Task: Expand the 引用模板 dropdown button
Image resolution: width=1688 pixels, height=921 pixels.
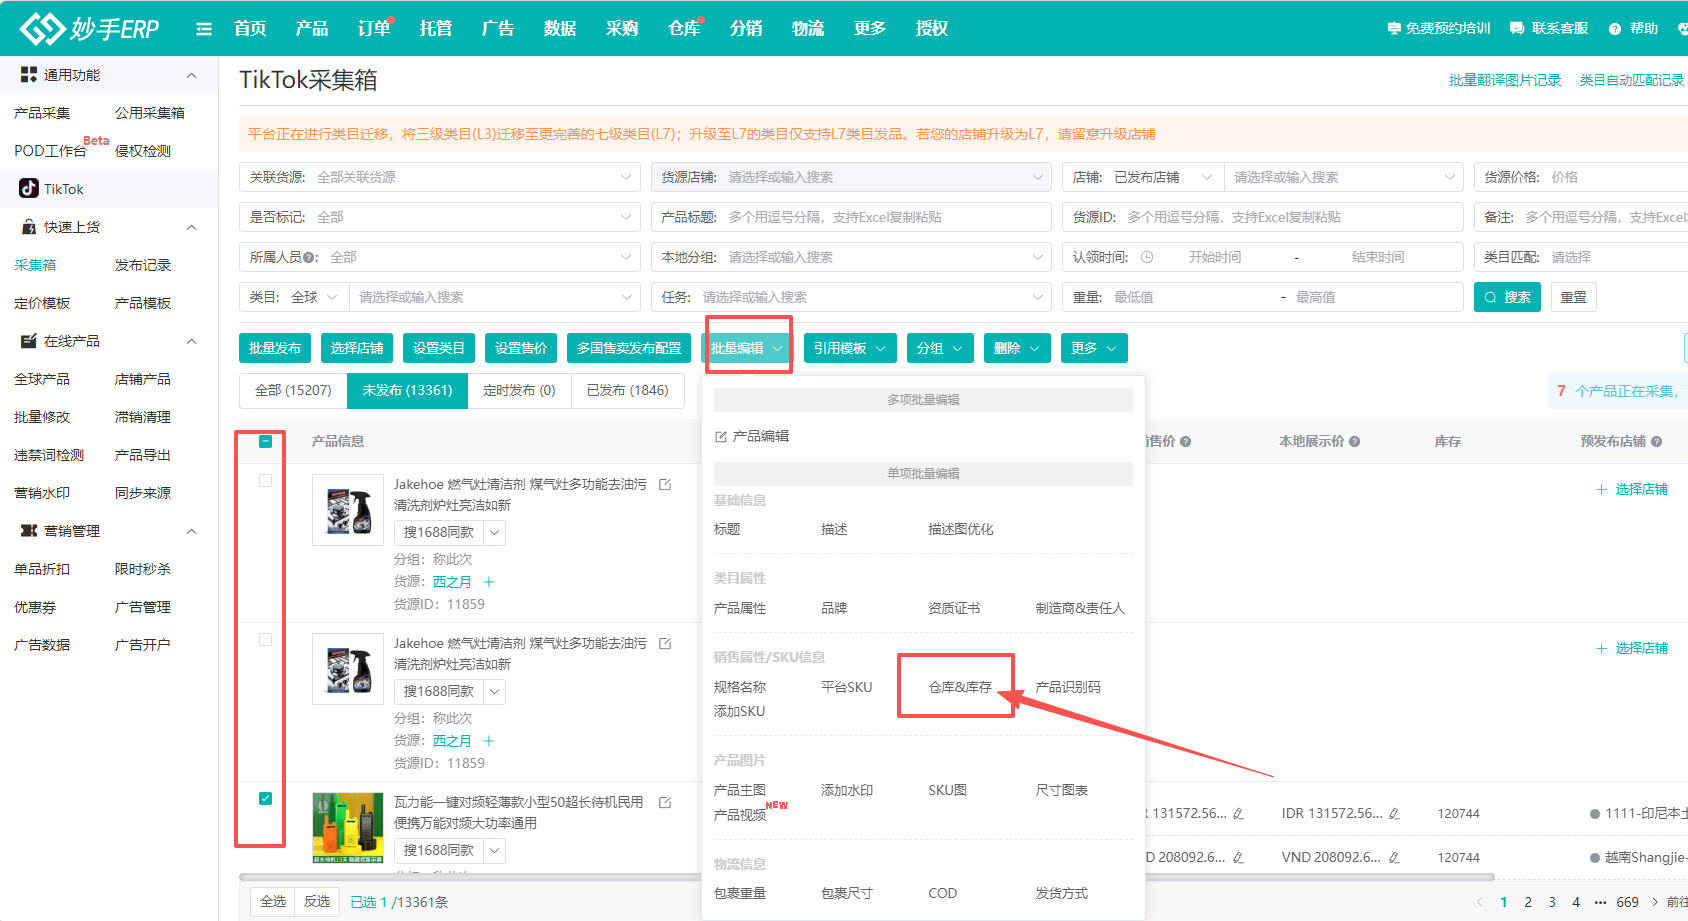Action: (849, 348)
